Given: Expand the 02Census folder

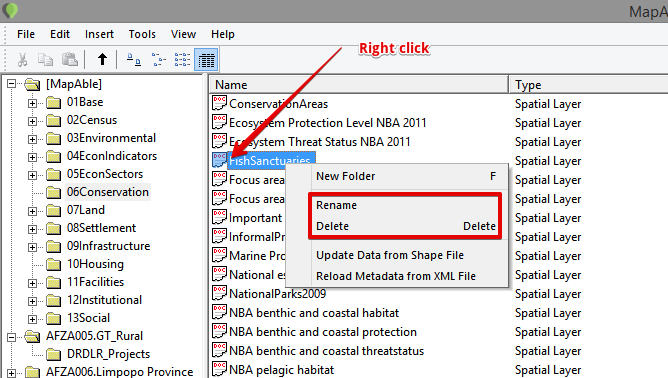Looking at the screenshot, I should coord(32,121).
